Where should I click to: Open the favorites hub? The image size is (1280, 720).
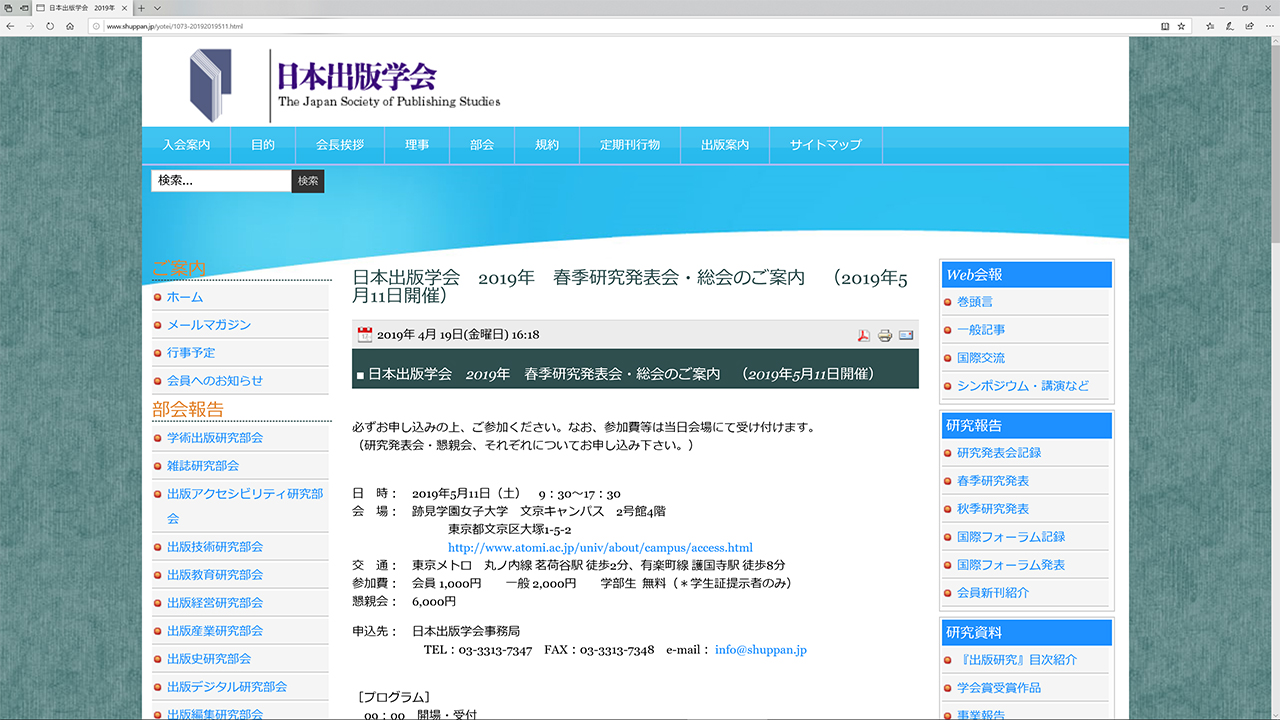1210,26
